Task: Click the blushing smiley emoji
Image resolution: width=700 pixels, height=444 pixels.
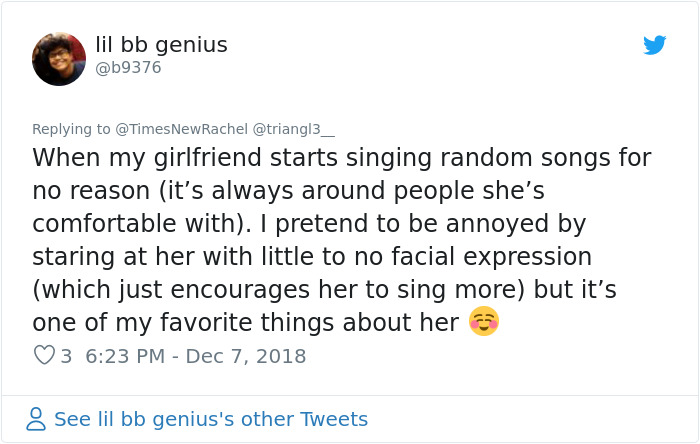Action: point(484,322)
